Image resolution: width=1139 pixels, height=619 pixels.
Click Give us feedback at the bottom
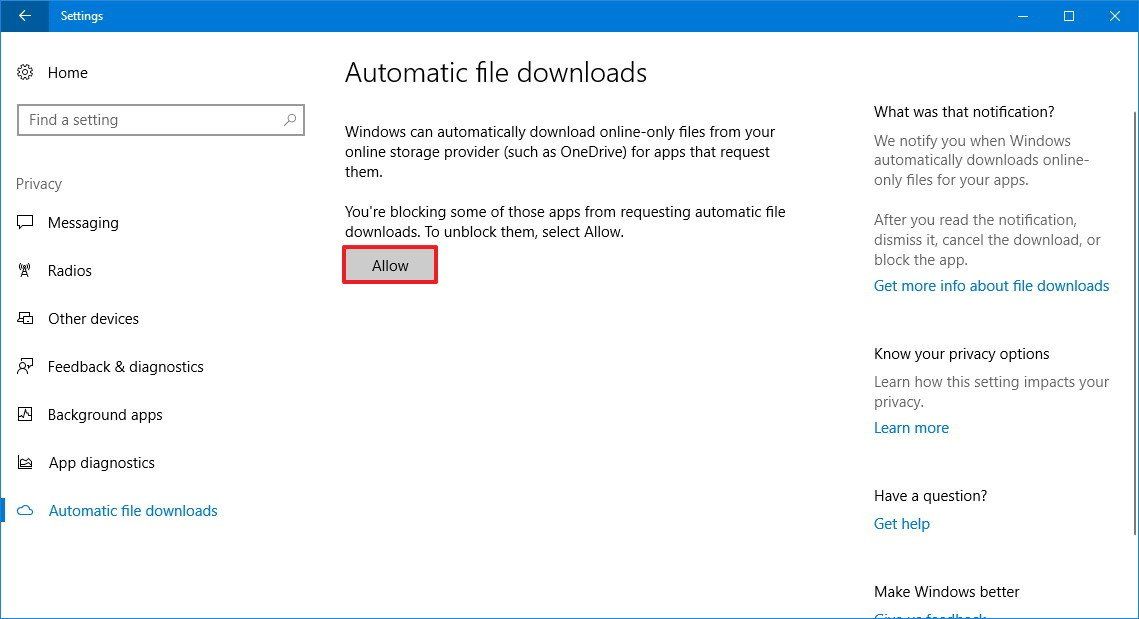(x=929, y=615)
